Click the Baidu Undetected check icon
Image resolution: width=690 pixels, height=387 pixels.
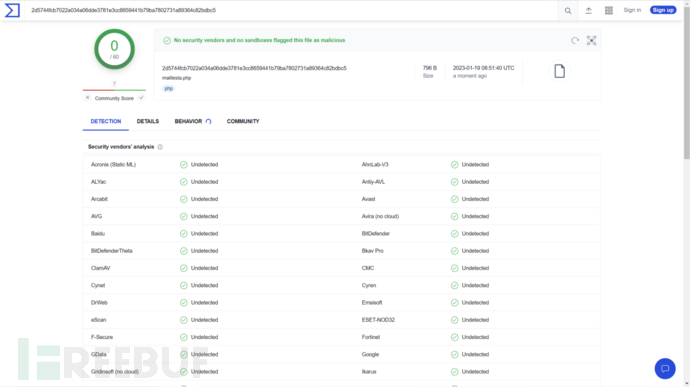(184, 234)
